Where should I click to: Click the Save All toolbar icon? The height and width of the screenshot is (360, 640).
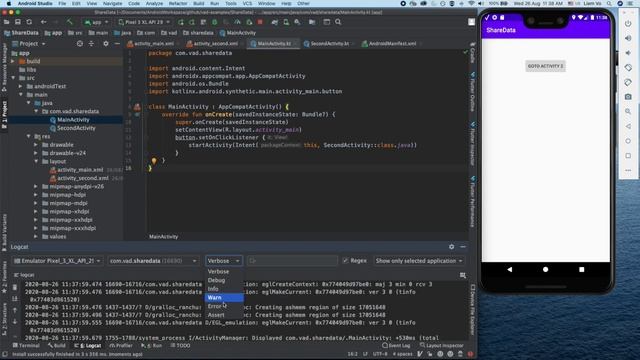[x=18, y=22]
